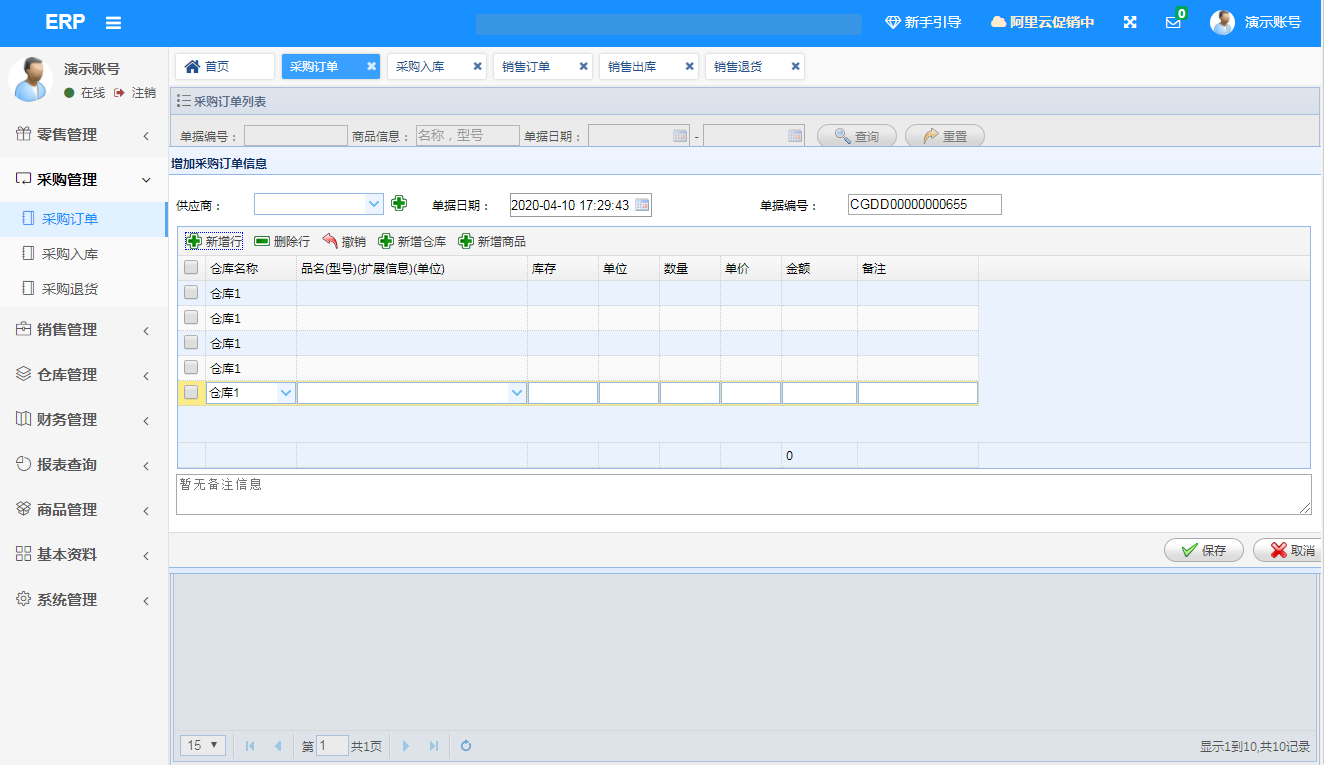Open the calendar picker for 单据日期
The image size is (1324, 765).
click(x=642, y=205)
